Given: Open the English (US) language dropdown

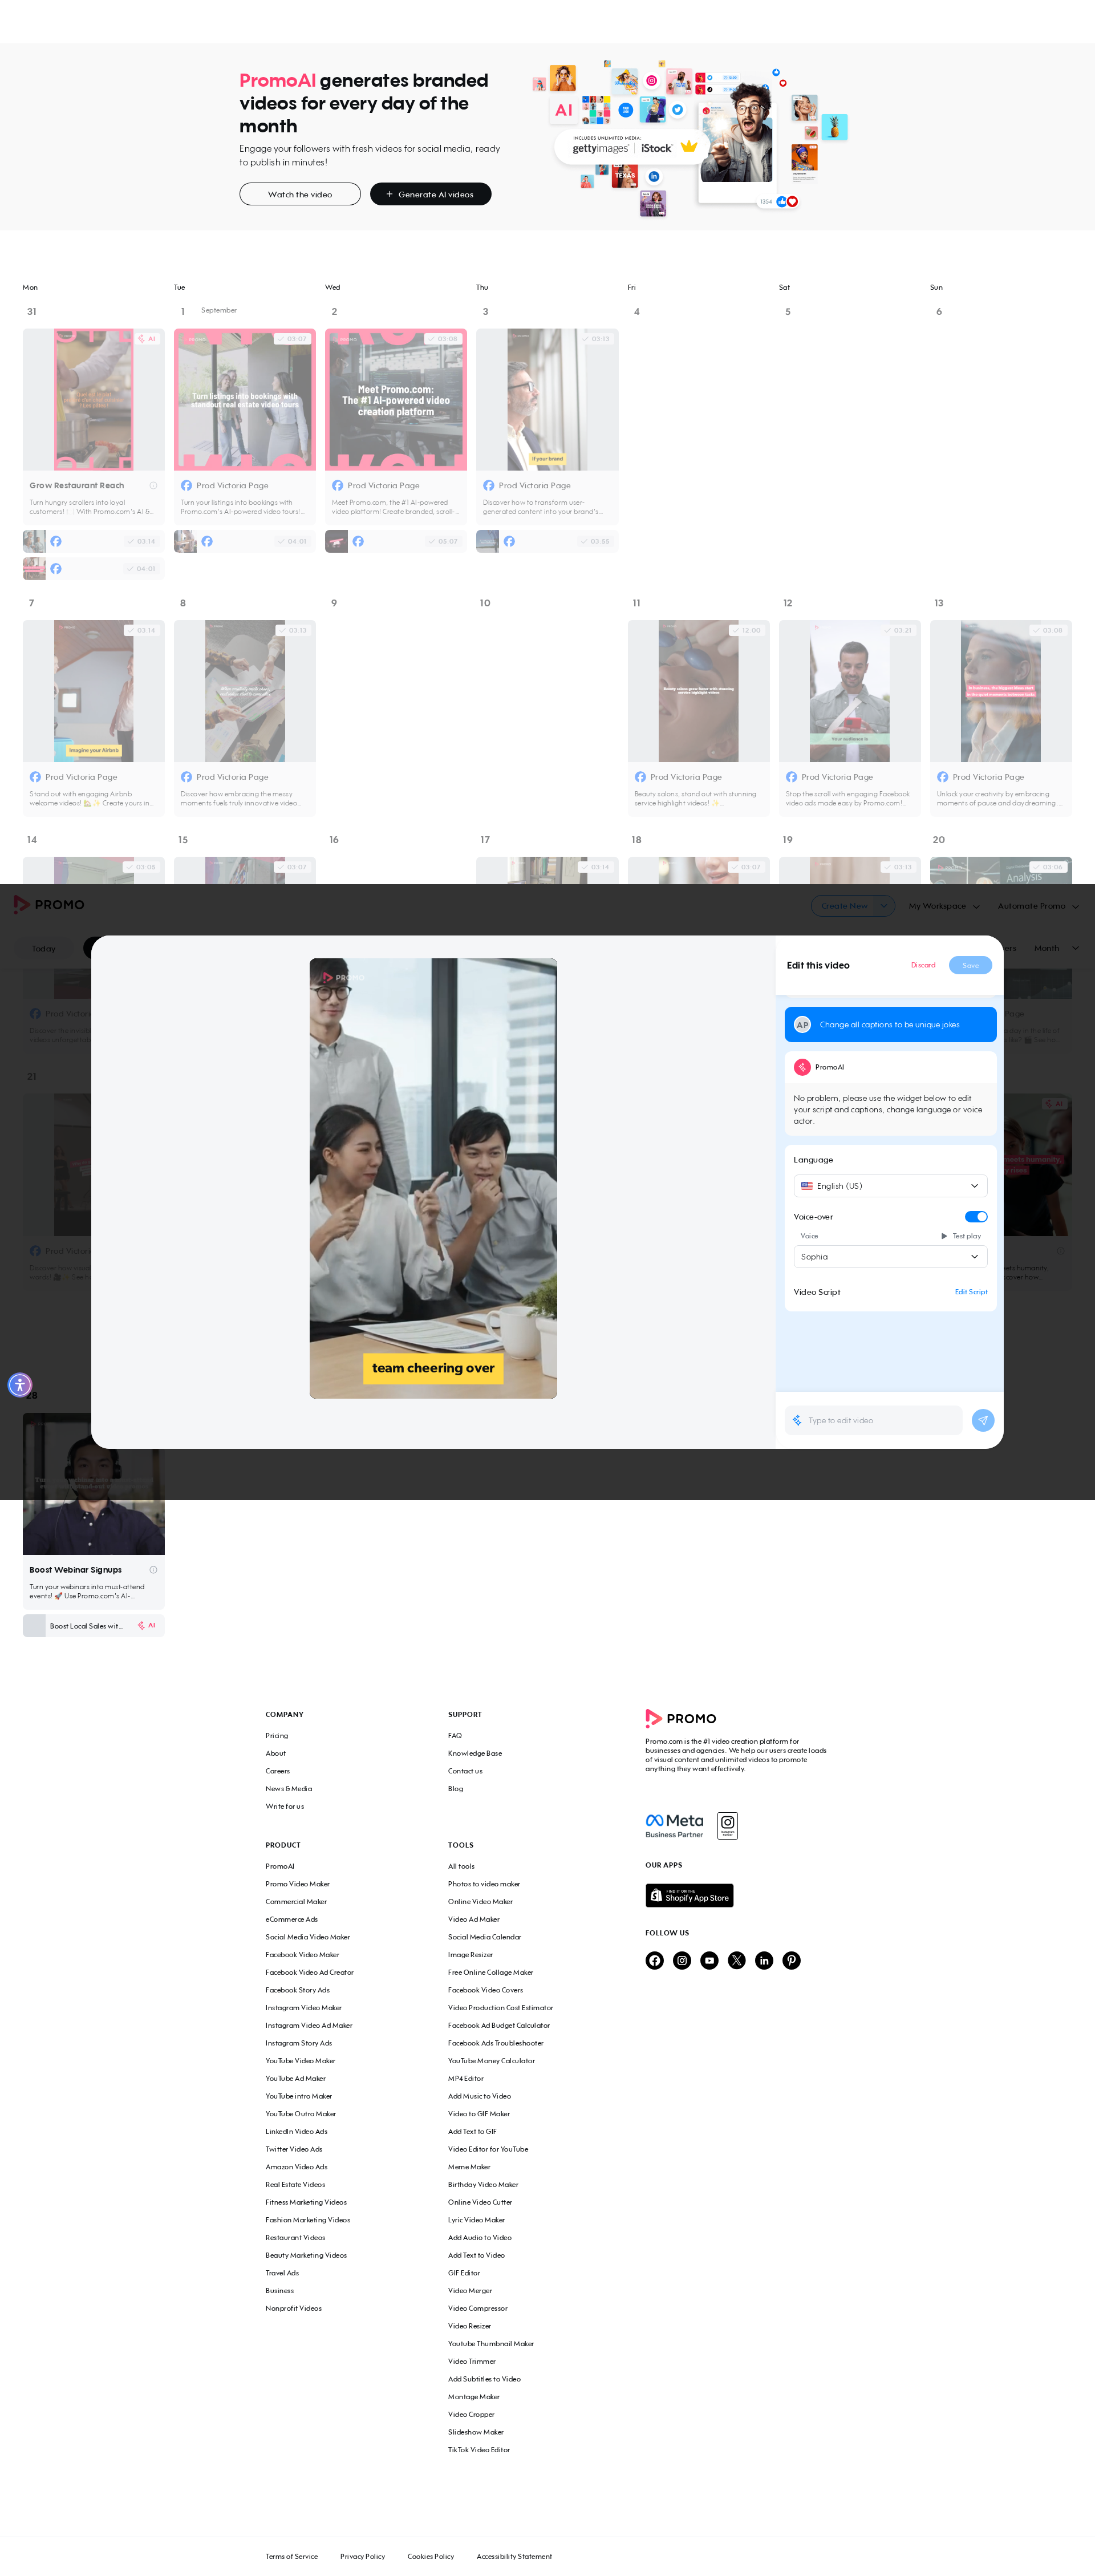Looking at the screenshot, I should pos(890,1186).
